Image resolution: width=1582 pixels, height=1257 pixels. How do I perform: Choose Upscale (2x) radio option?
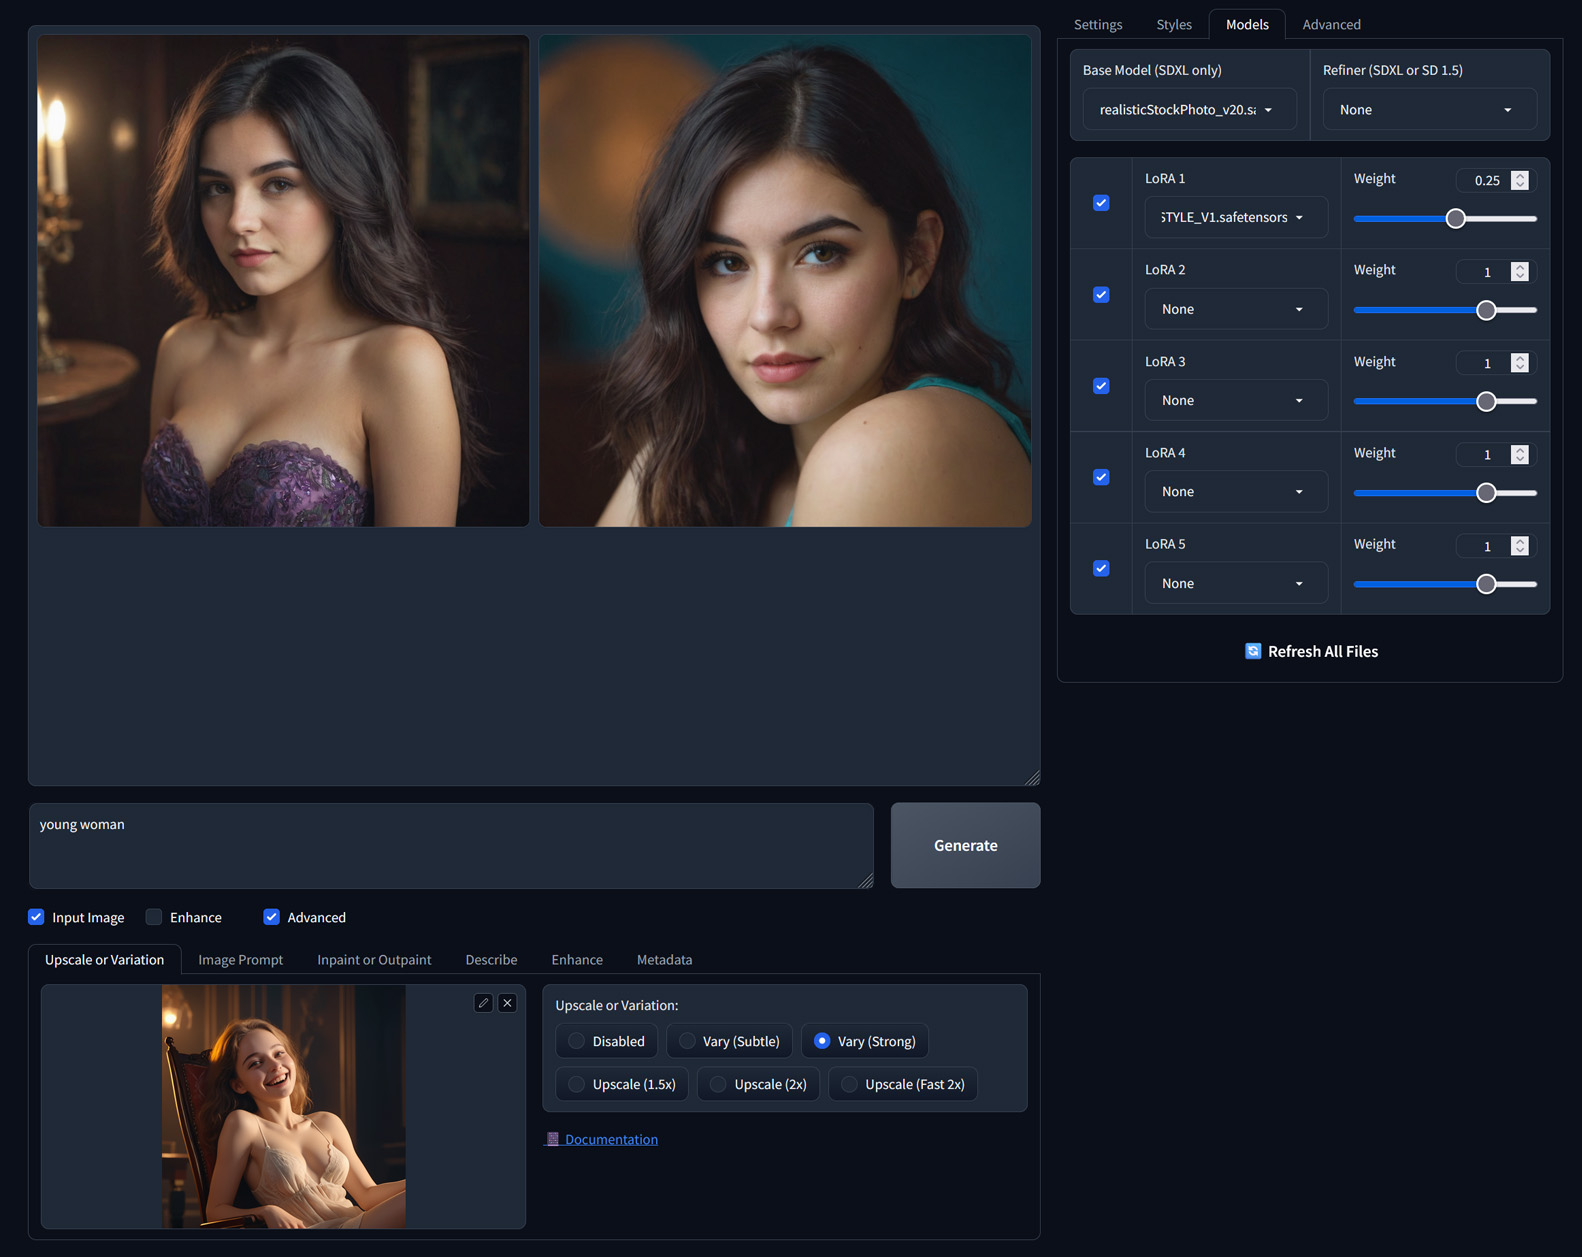718,1084
